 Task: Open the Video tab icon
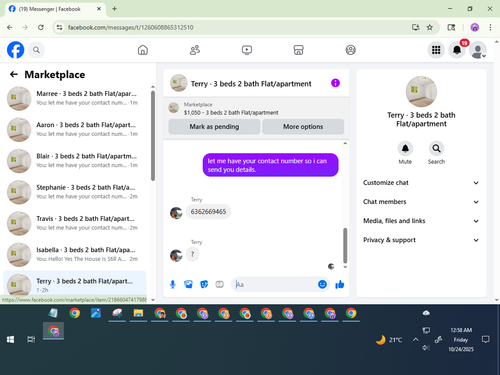coord(247,50)
